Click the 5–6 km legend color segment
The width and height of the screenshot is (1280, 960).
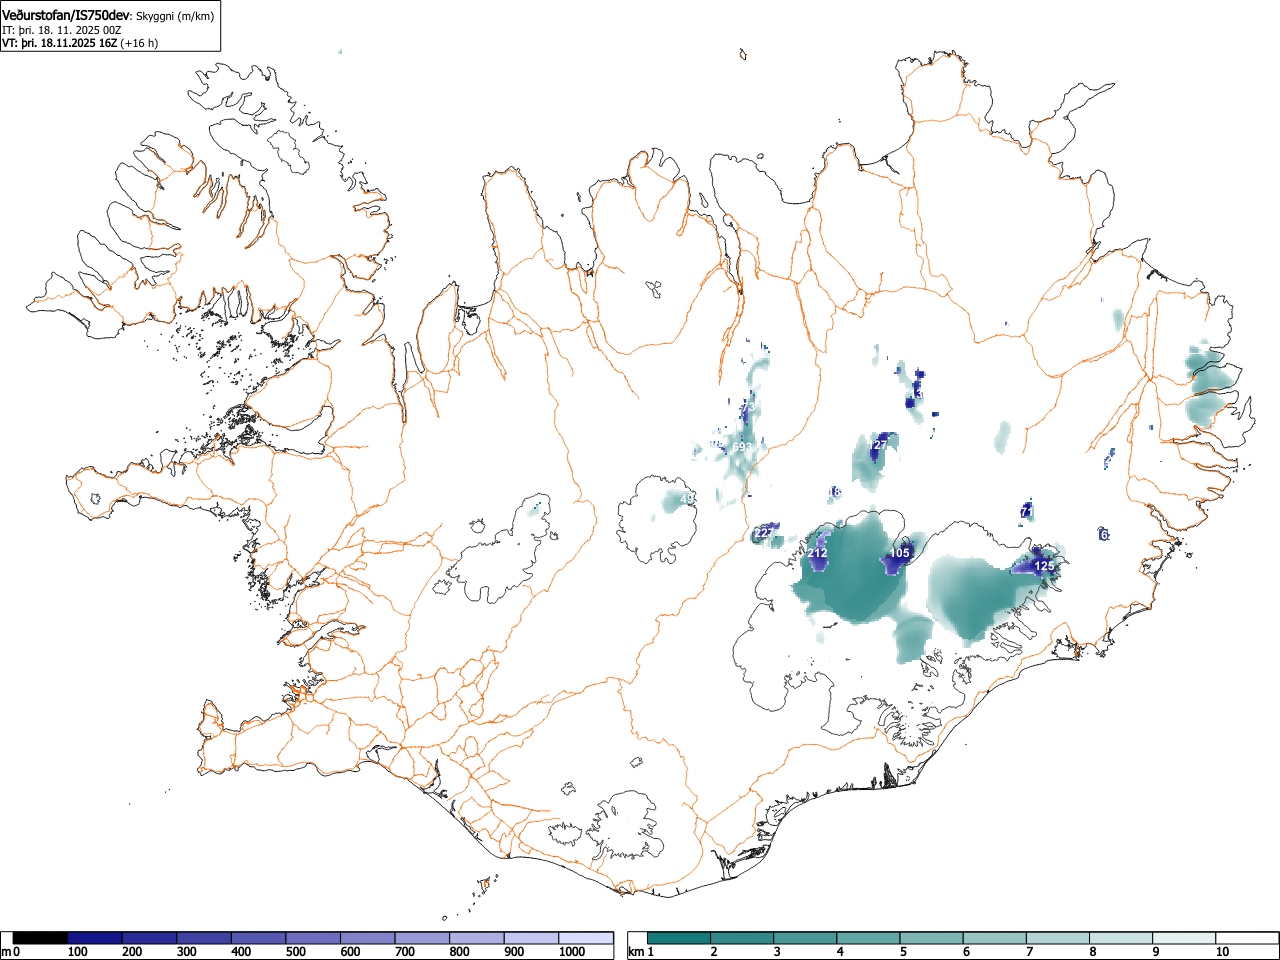(931, 938)
